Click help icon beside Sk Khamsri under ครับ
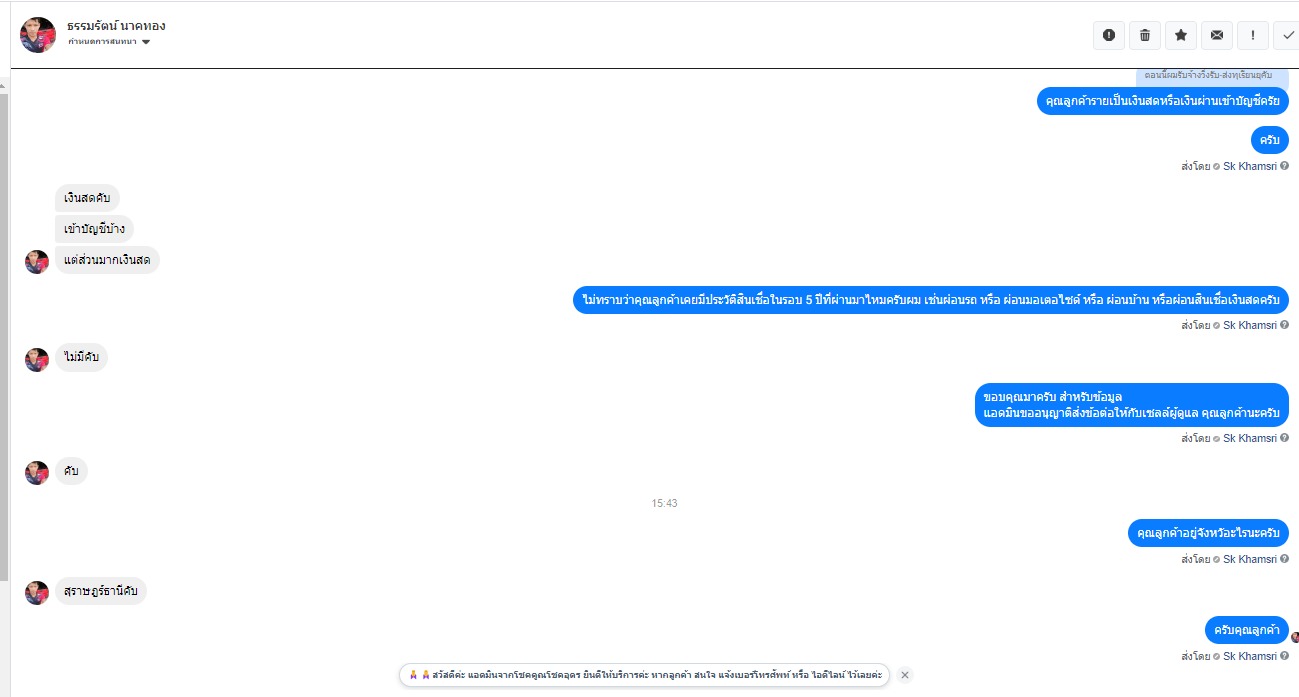 click(1284, 166)
